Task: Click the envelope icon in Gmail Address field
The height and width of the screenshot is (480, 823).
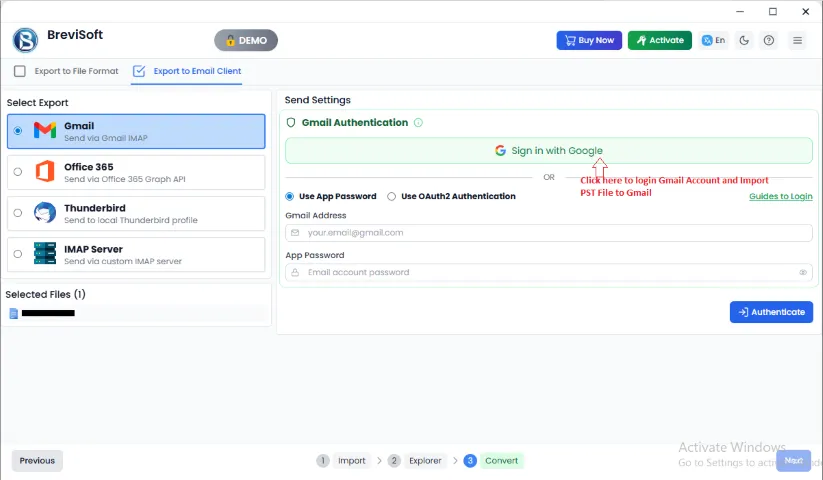Action: pos(295,233)
